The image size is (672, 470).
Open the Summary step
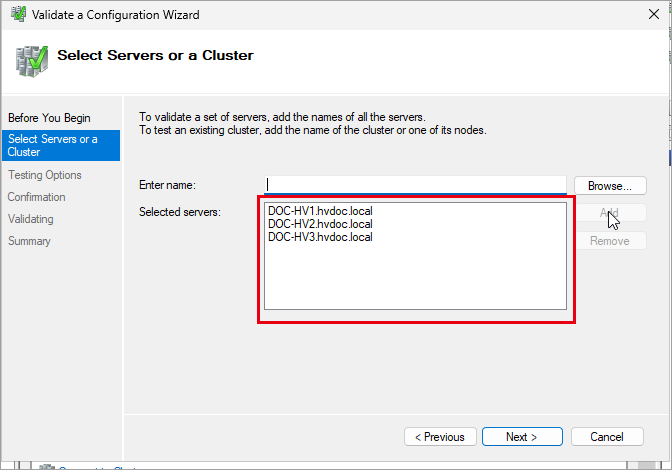(x=29, y=241)
